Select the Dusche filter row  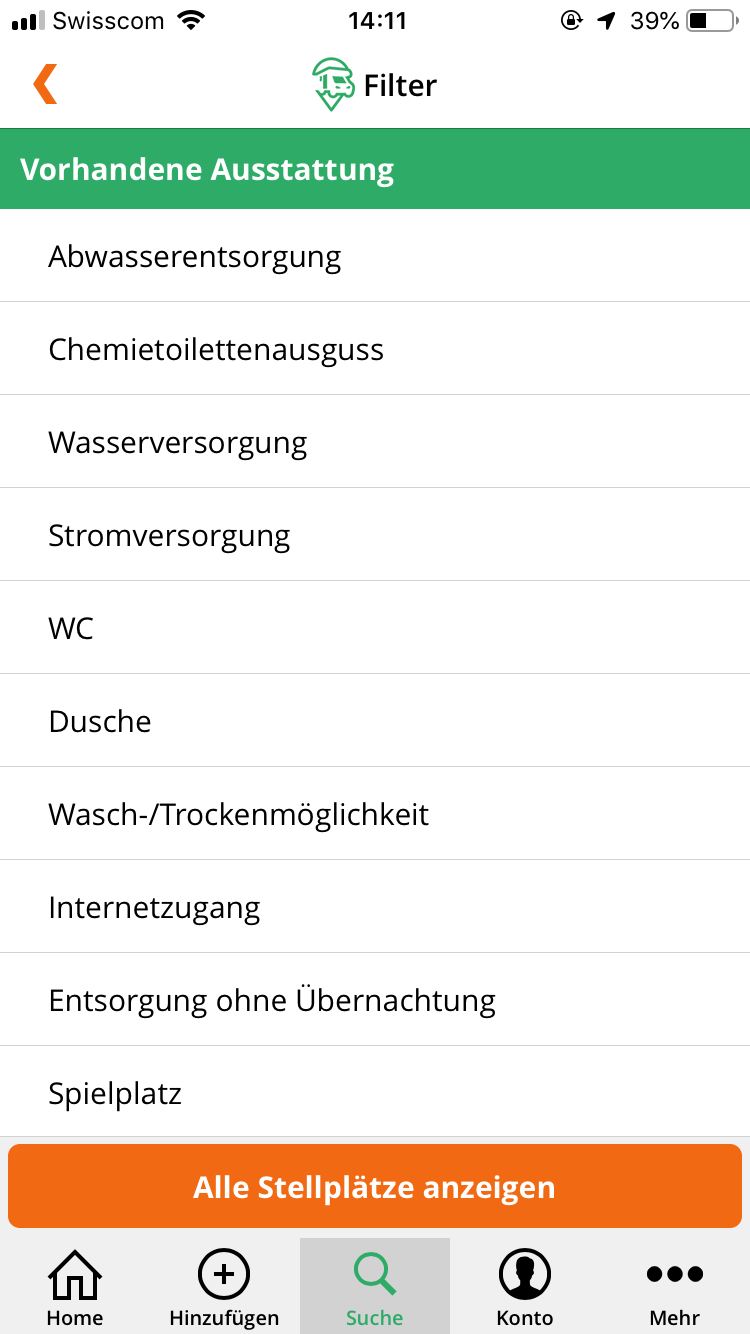coord(375,721)
